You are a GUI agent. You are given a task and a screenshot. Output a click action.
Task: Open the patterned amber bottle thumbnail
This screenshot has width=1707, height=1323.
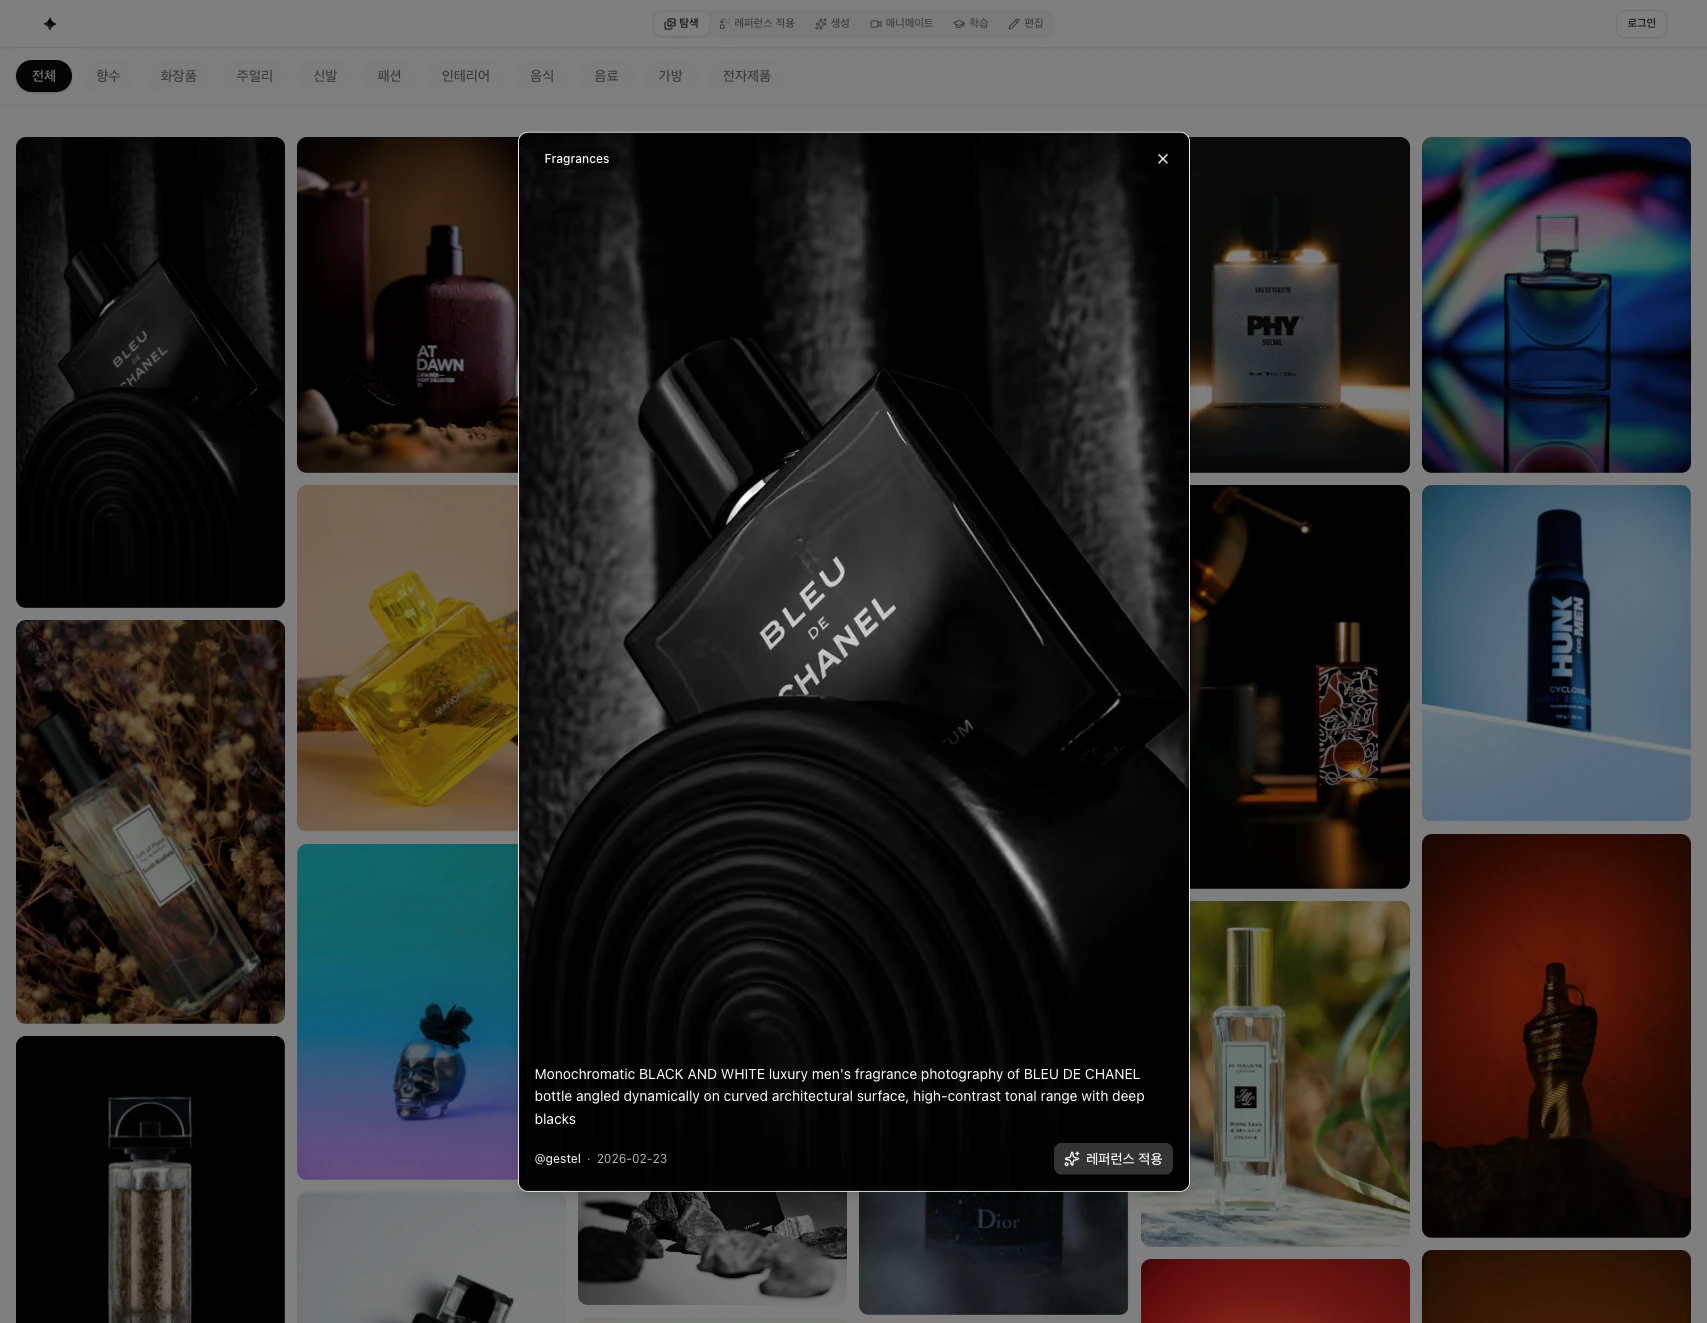(x=1300, y=687)
